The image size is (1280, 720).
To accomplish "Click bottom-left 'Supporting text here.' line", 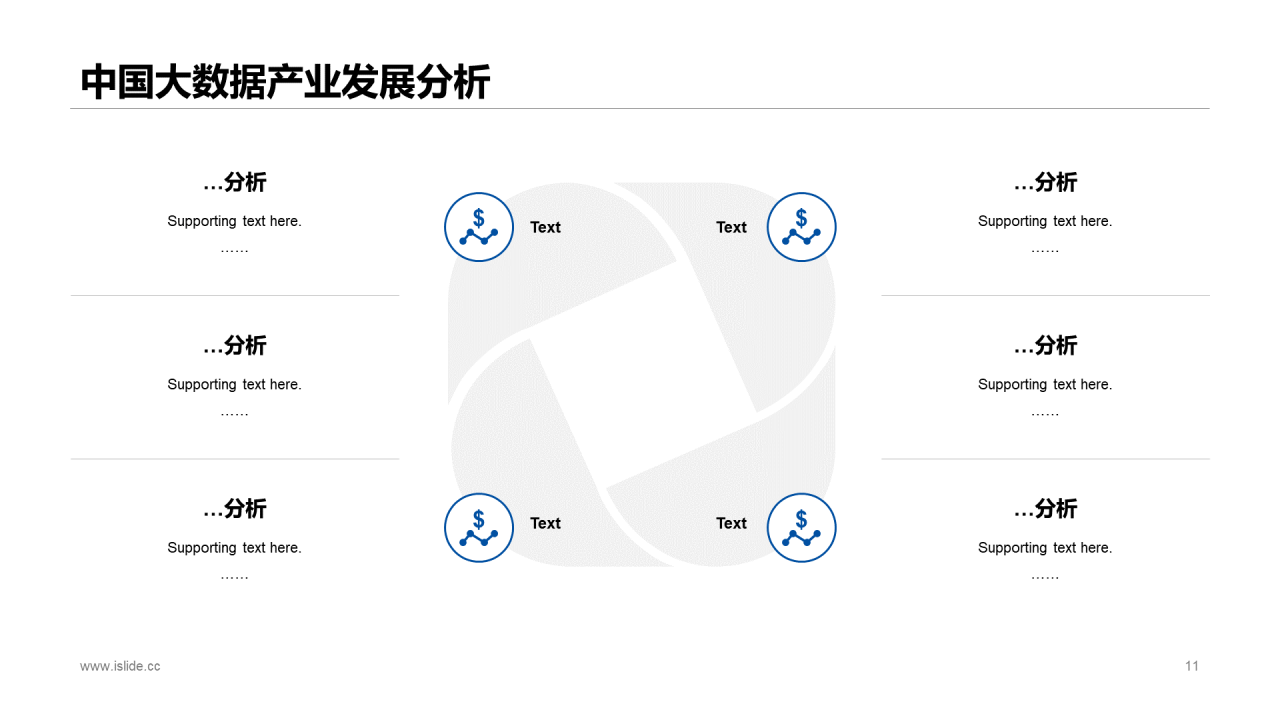I will (x=234, y=547).
